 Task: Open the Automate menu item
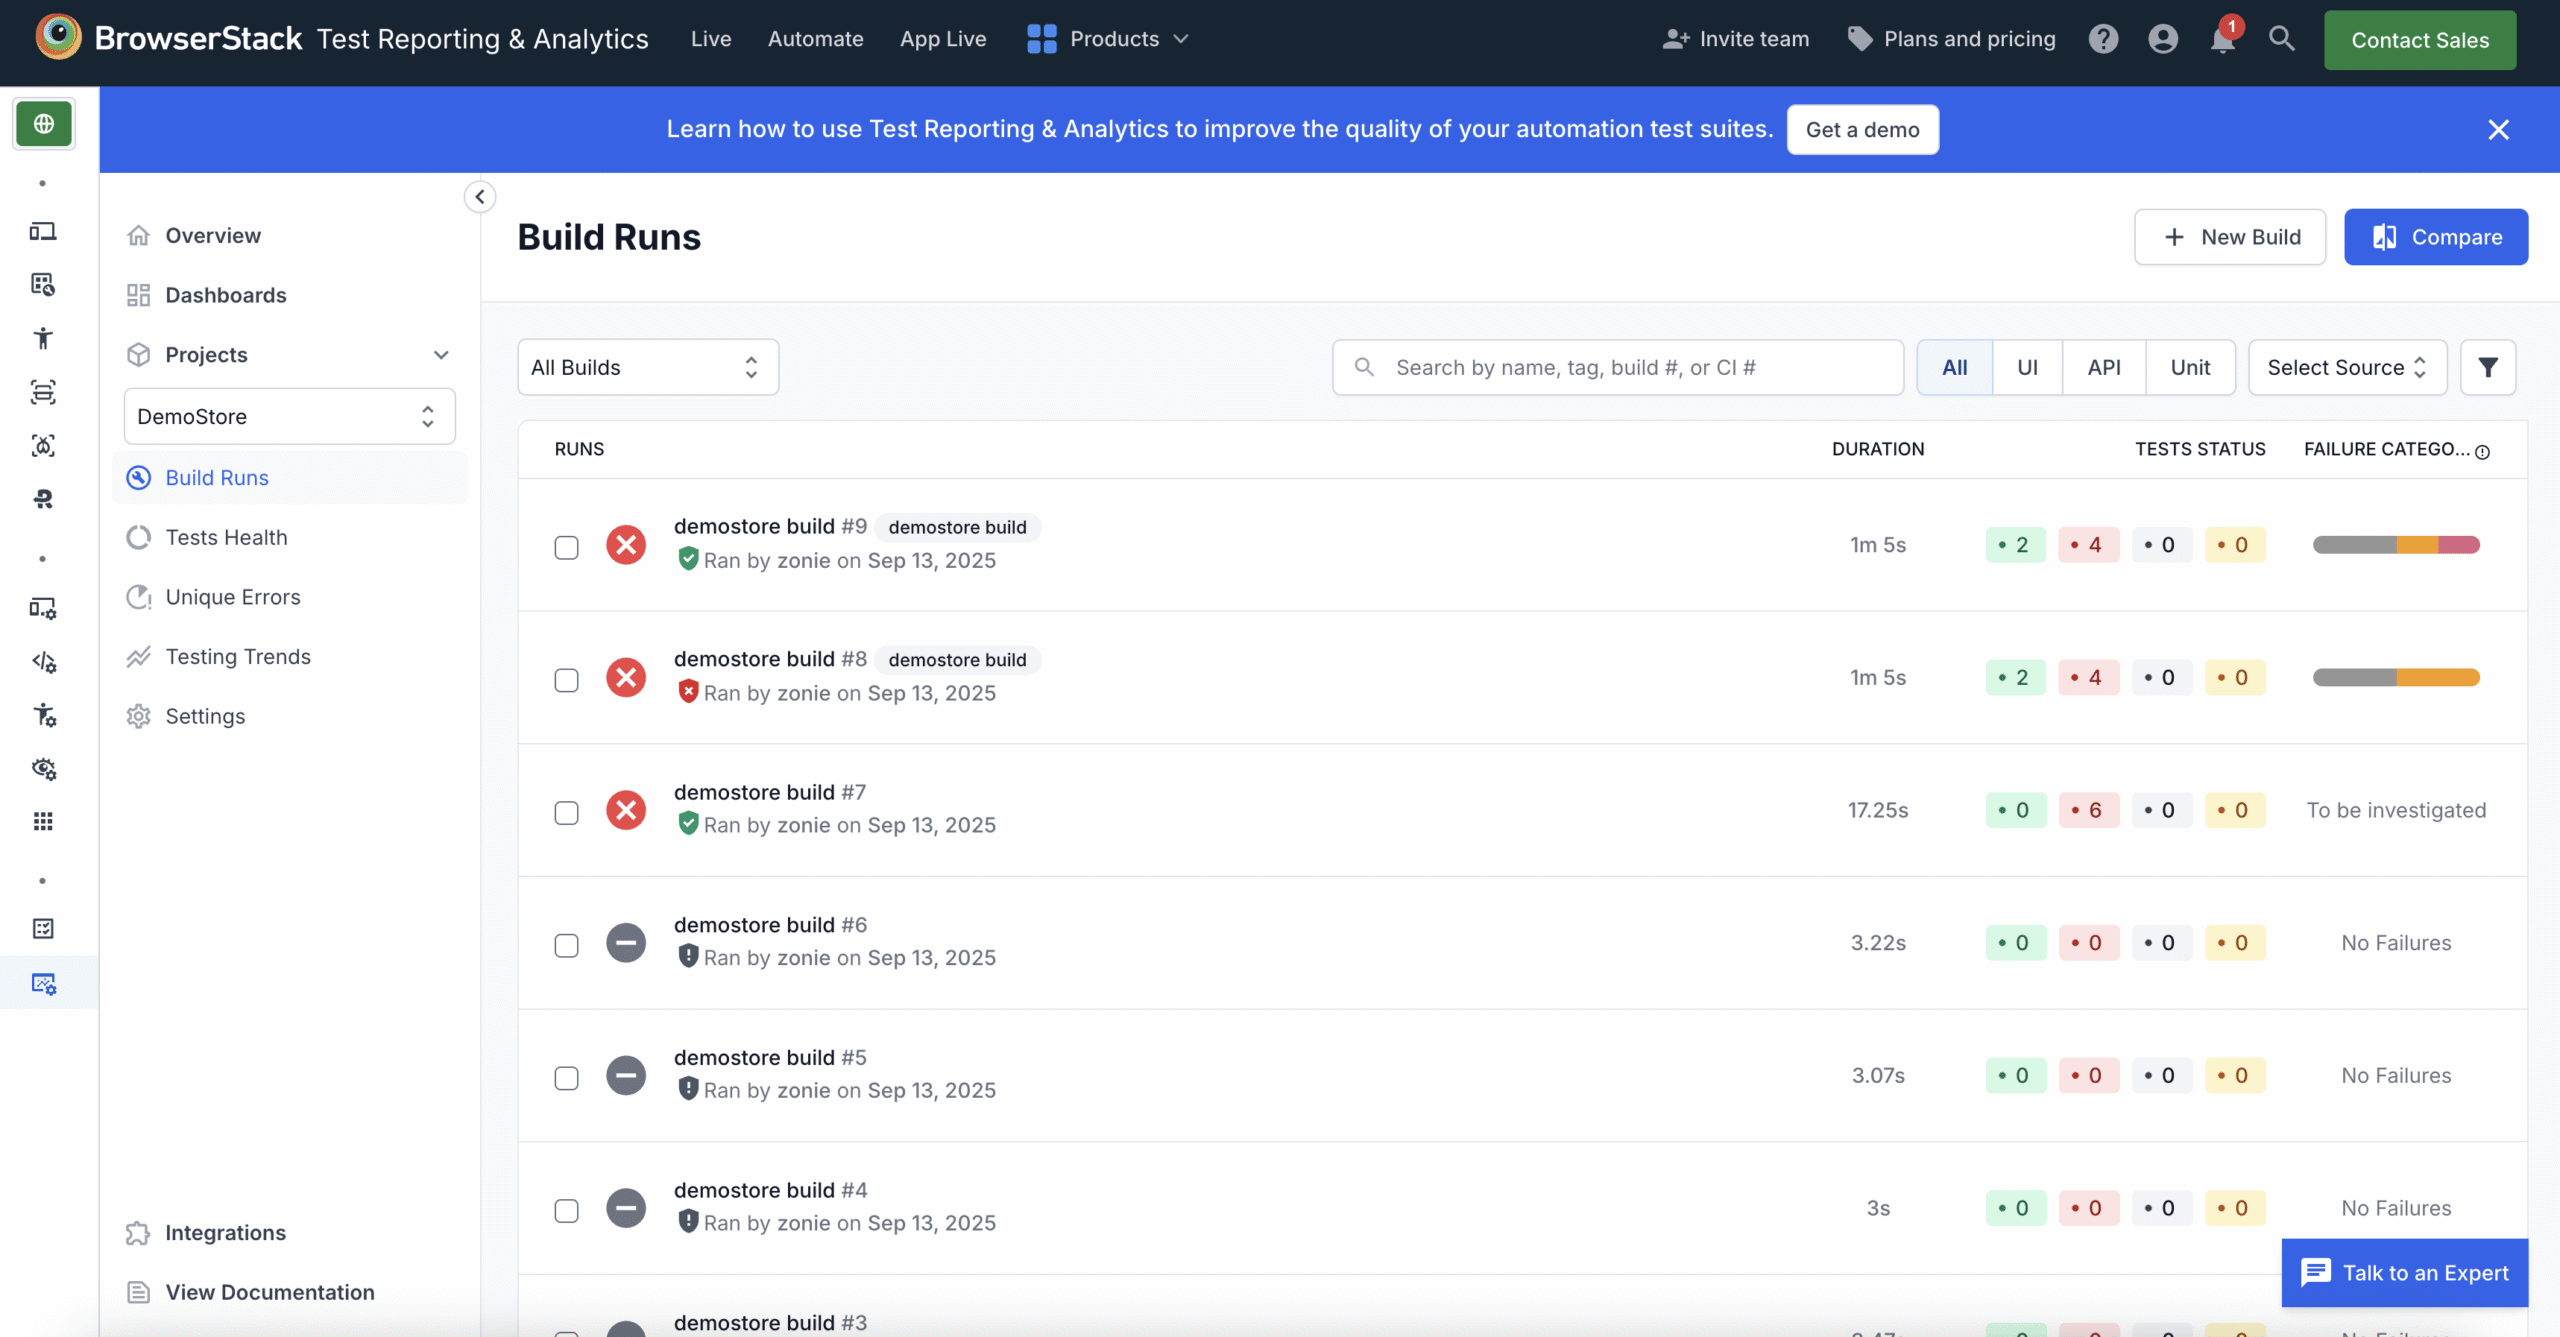coord(815,39)
